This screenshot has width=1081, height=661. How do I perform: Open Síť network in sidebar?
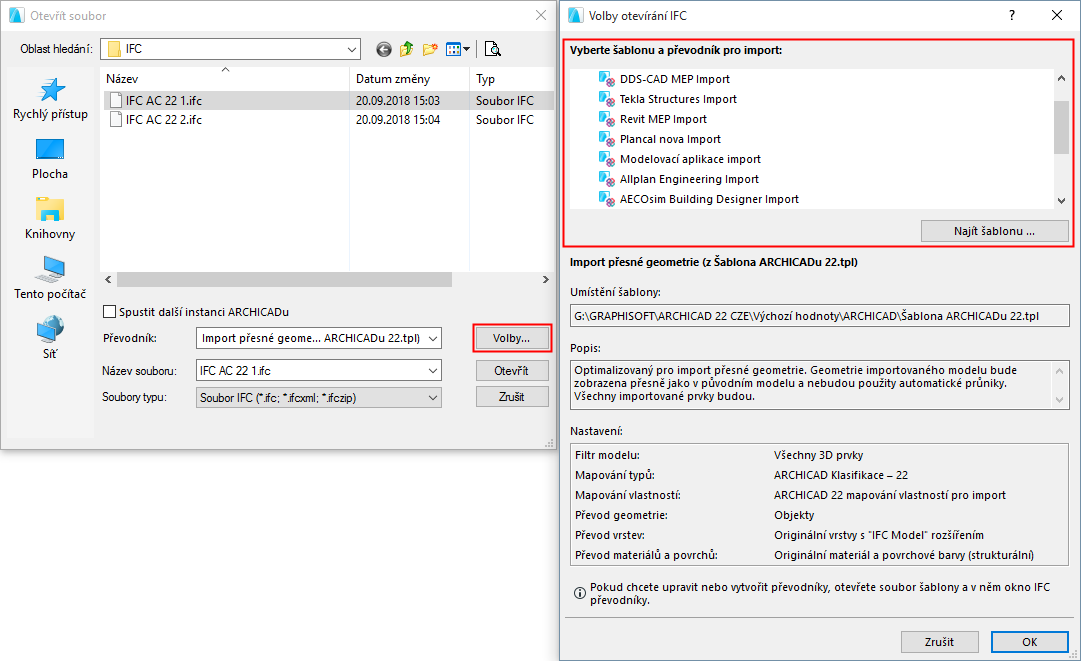(50, 338)
